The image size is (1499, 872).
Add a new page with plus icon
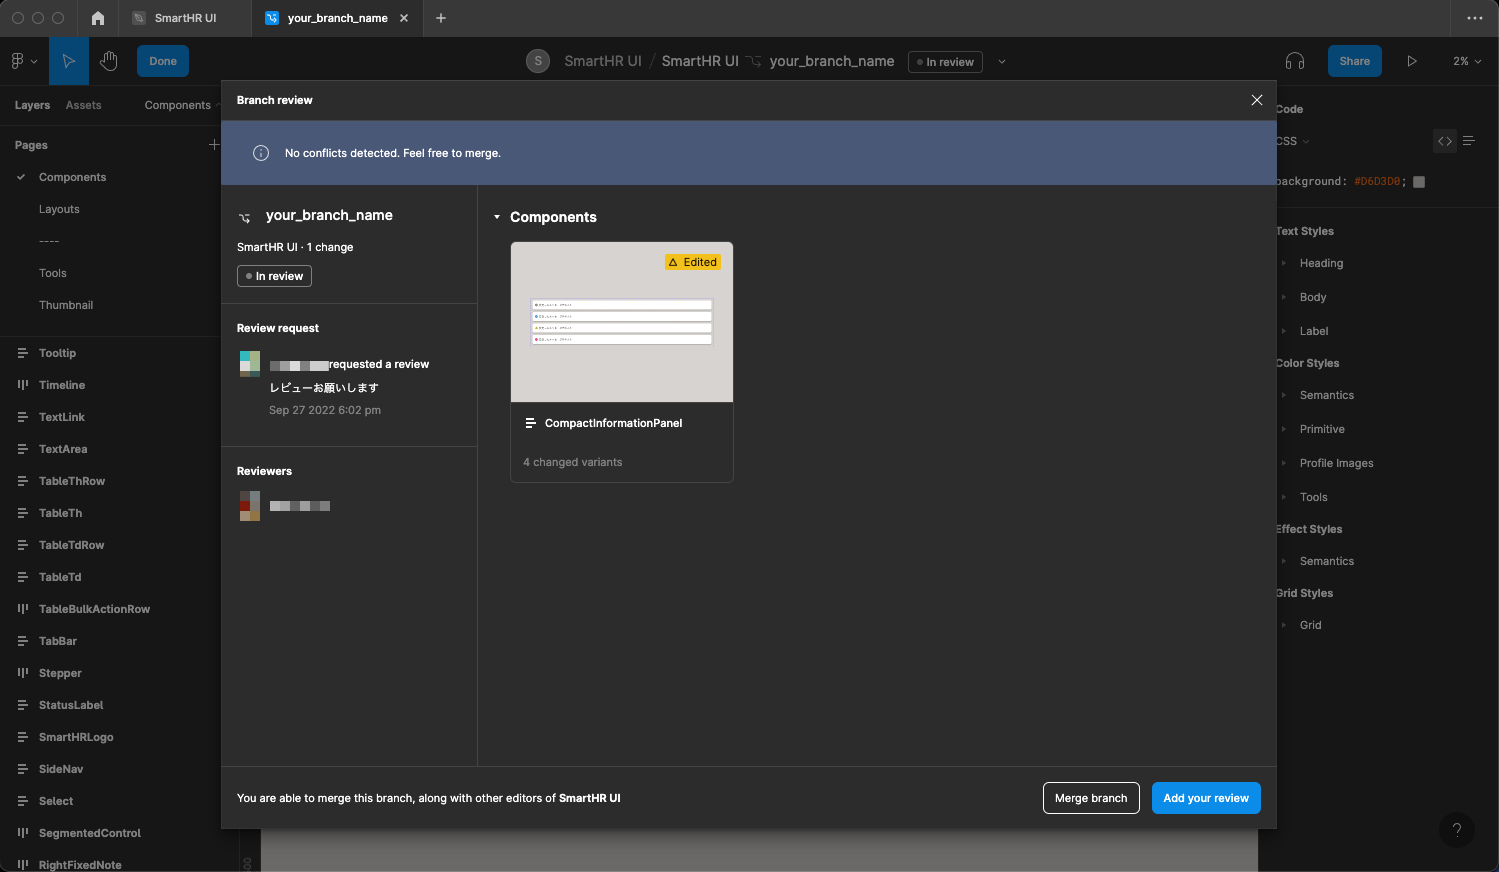(x=213, y=145)
